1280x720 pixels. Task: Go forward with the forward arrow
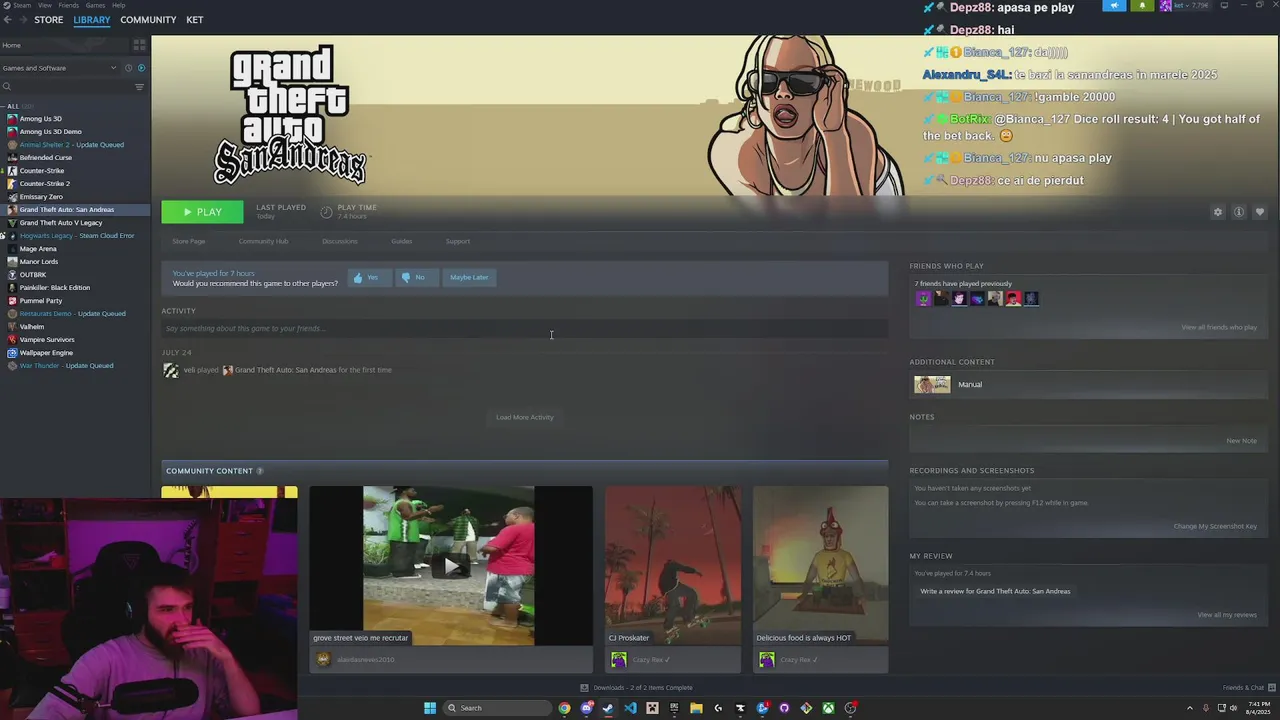(22, 20)
